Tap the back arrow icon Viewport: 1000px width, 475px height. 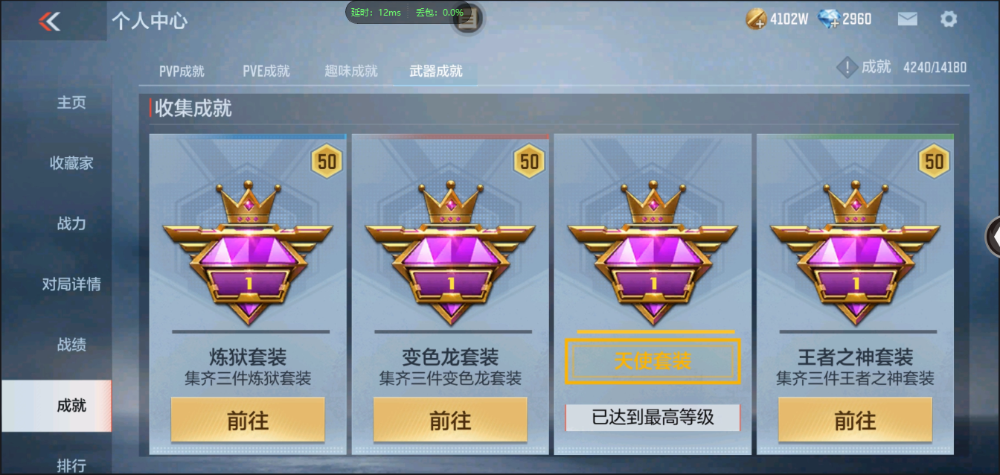pyautogui.click(x=49, y=21)
